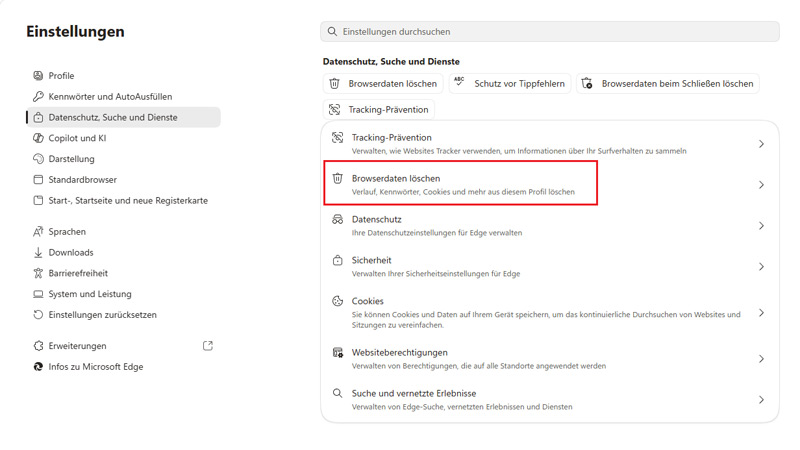This screenshot has height=450, width=800.
Task: Click the Tracking-Prävention chip button
Action: [x=379, y=110]
